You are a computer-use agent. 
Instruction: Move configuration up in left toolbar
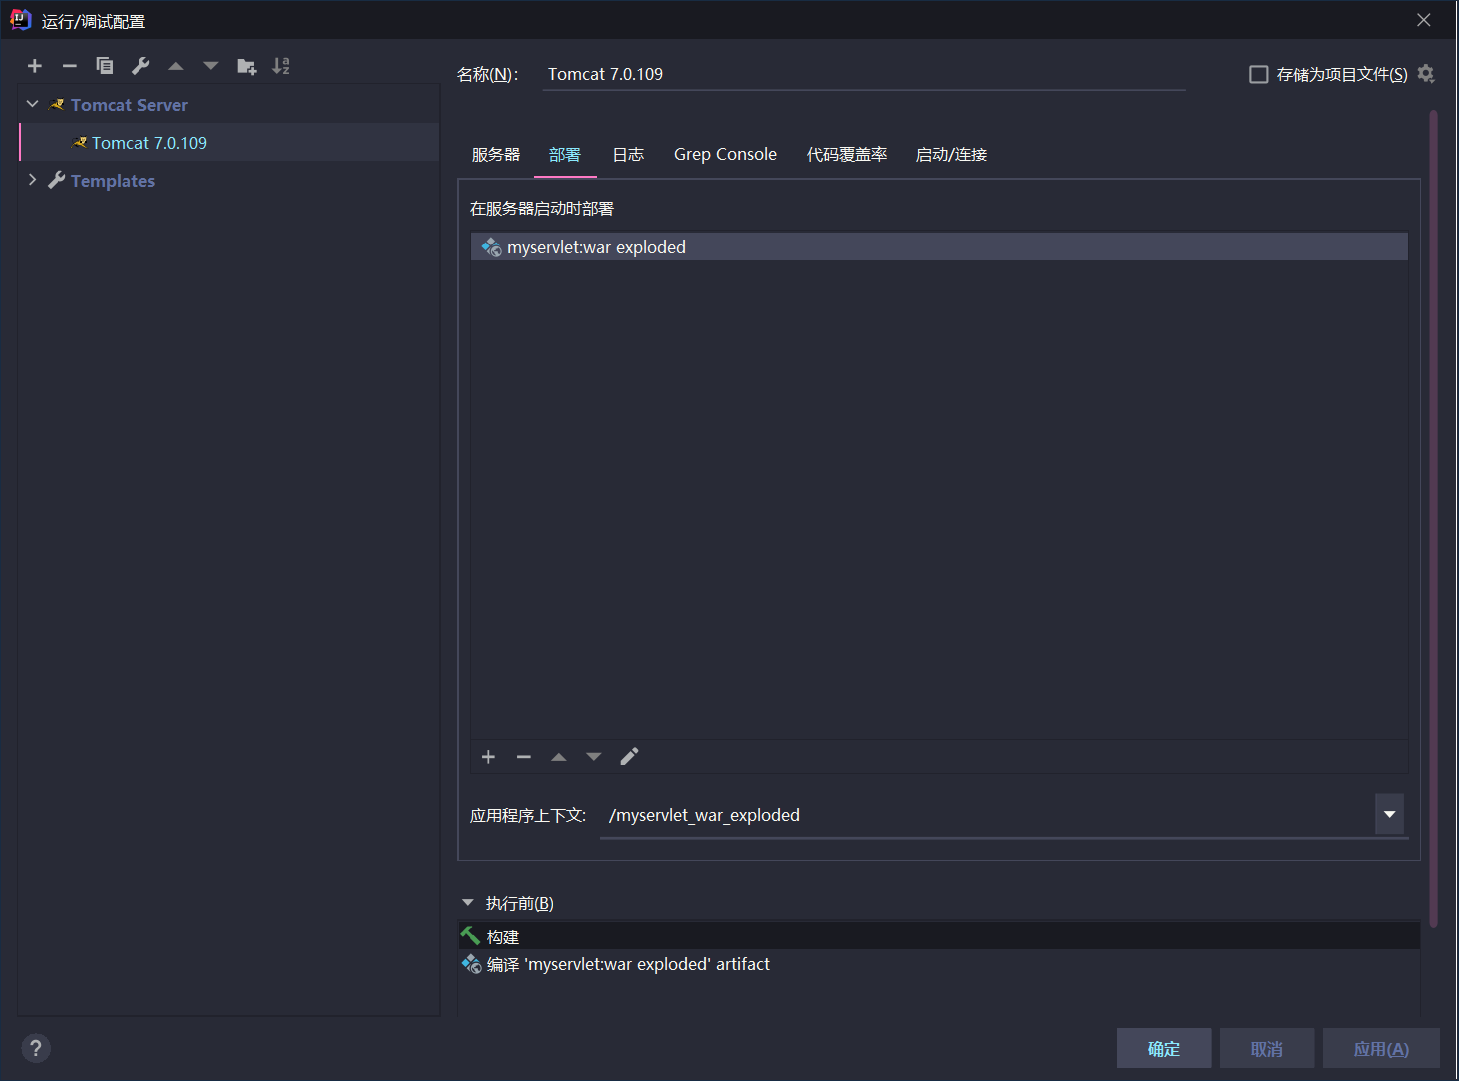point(176,66)
